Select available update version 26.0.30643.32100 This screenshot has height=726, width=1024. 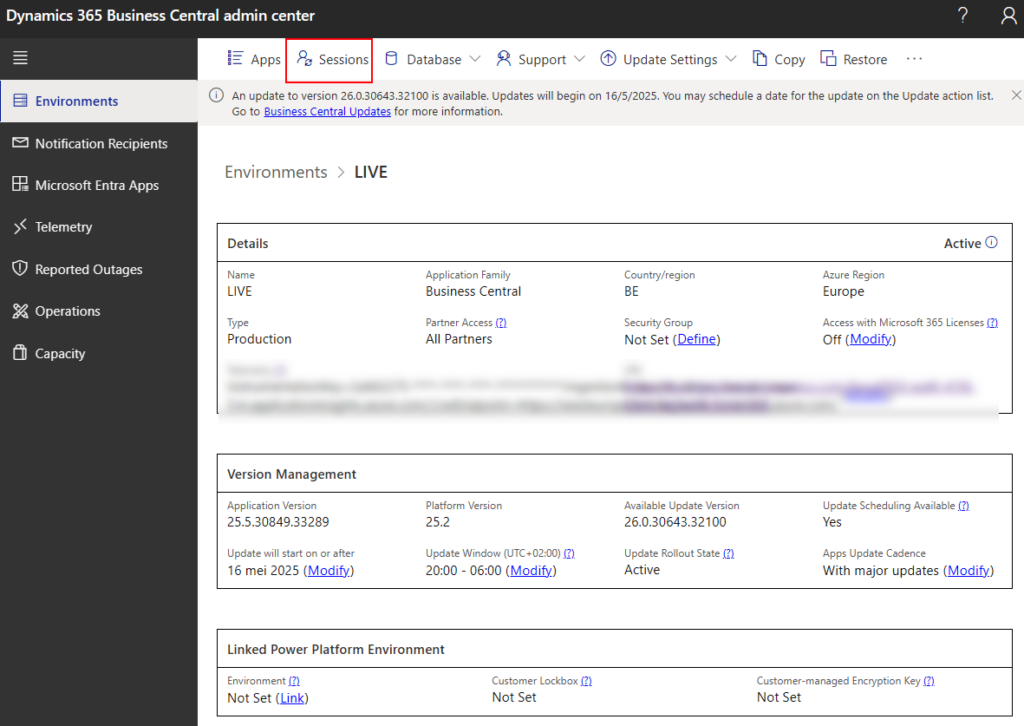tap(675, 522)
